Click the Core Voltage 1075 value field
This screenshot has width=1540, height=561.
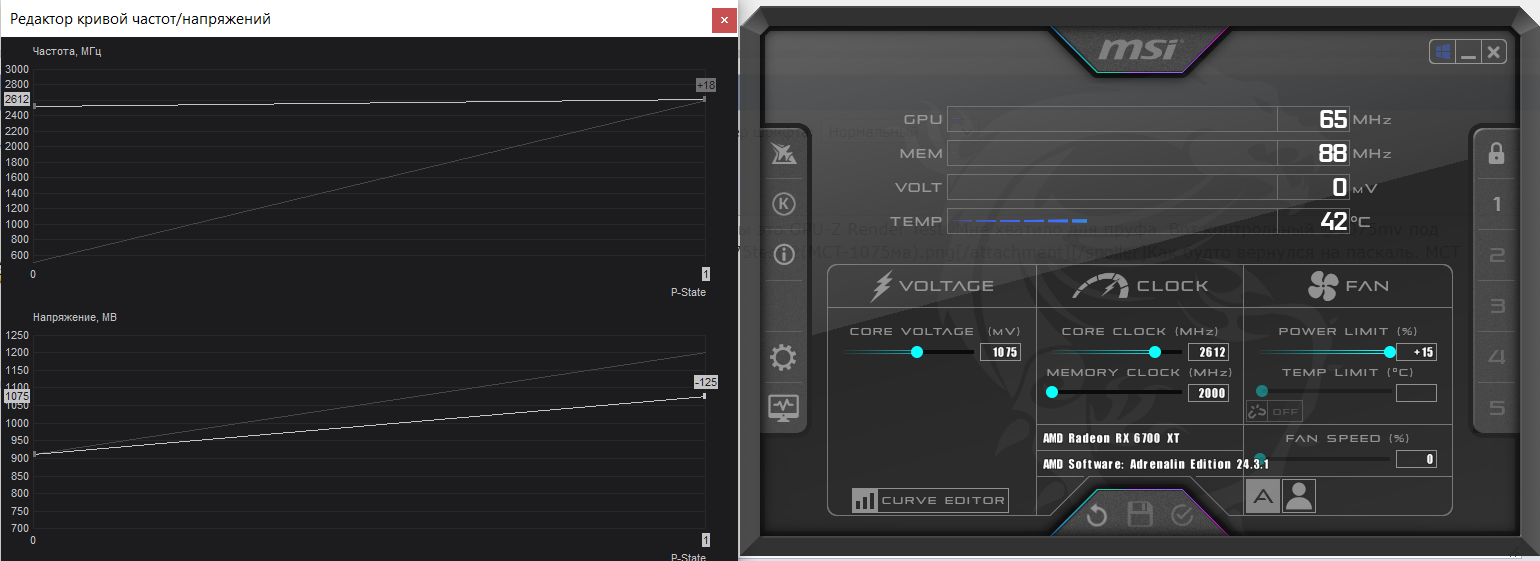click(x=1000, y=352)
